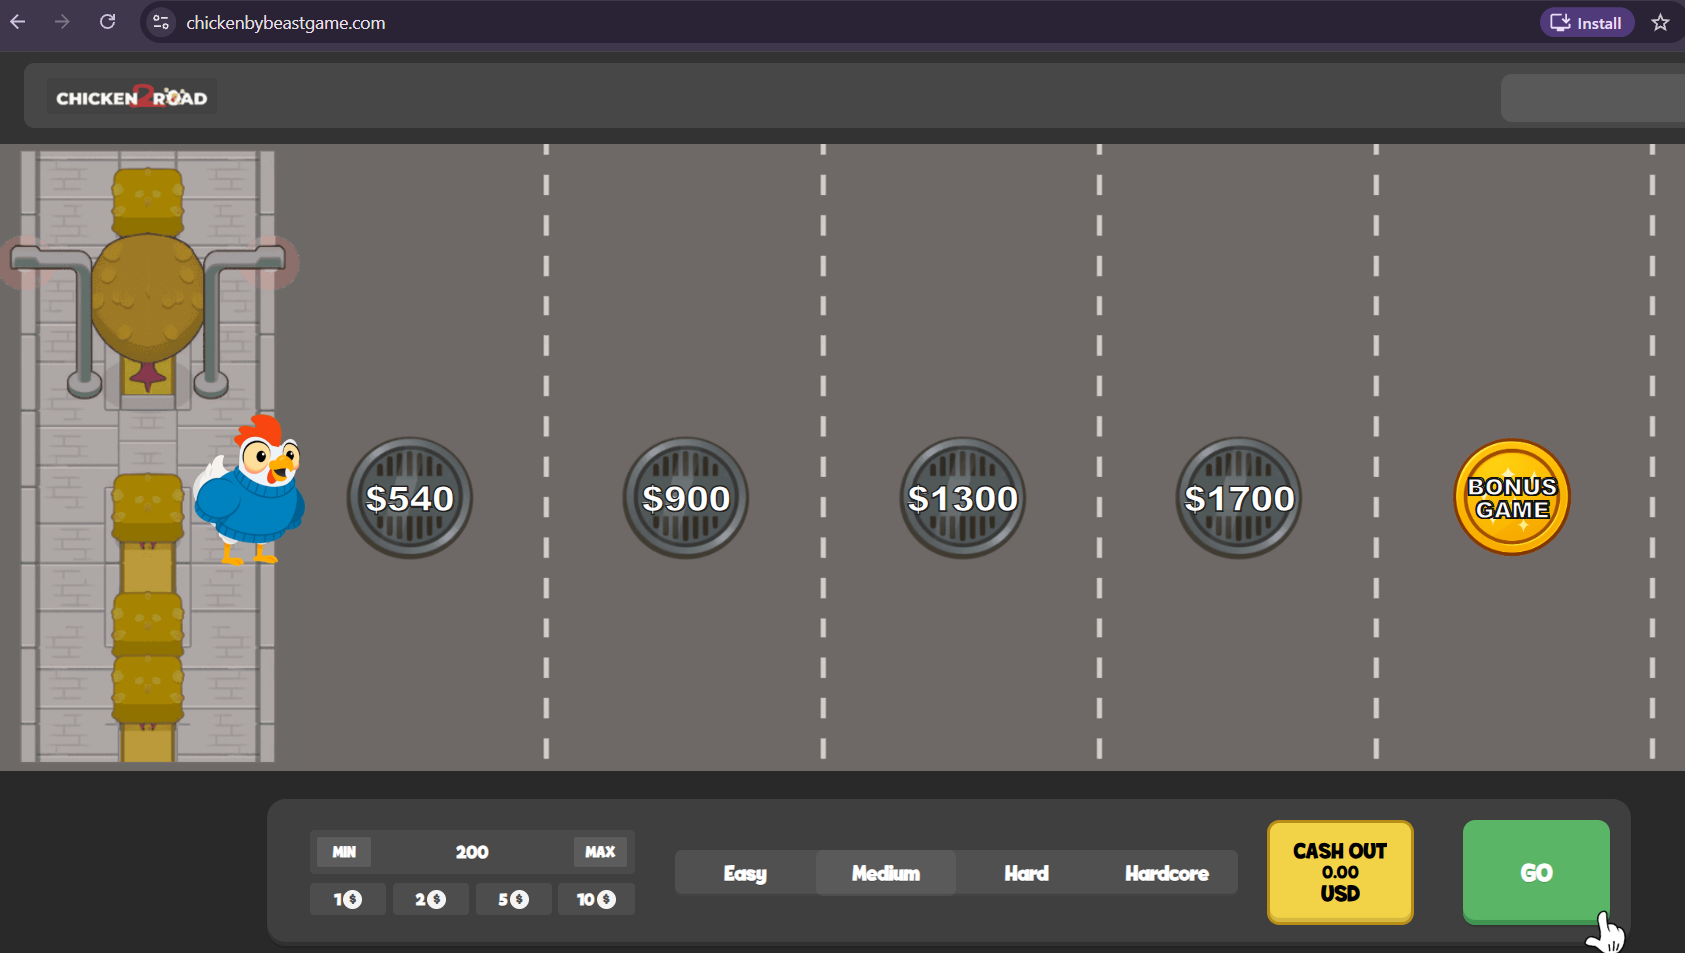
Task: Hit the green GO button
Action: (1536, 872)
